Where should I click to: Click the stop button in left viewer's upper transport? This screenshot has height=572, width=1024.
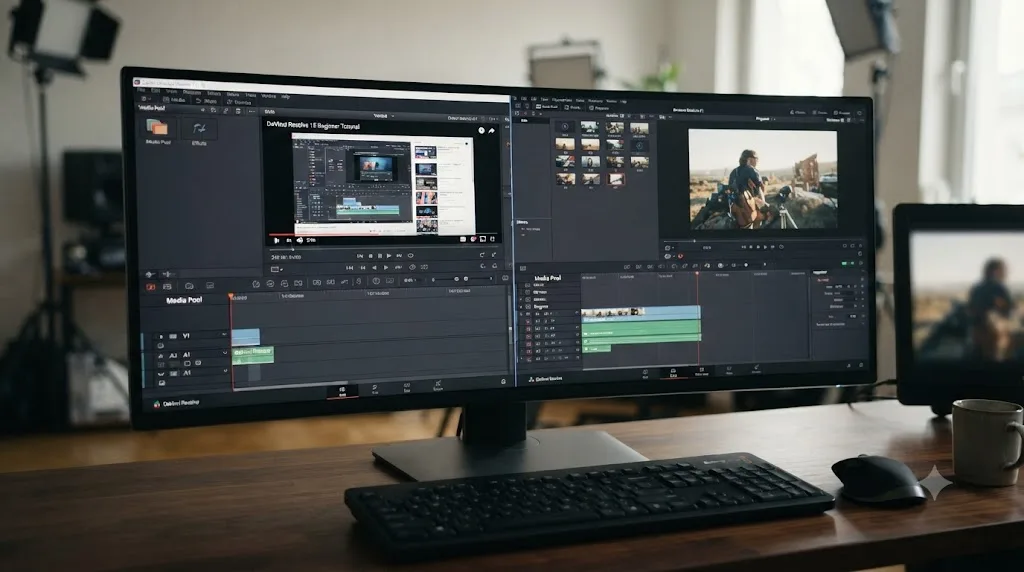coord(370,256)
